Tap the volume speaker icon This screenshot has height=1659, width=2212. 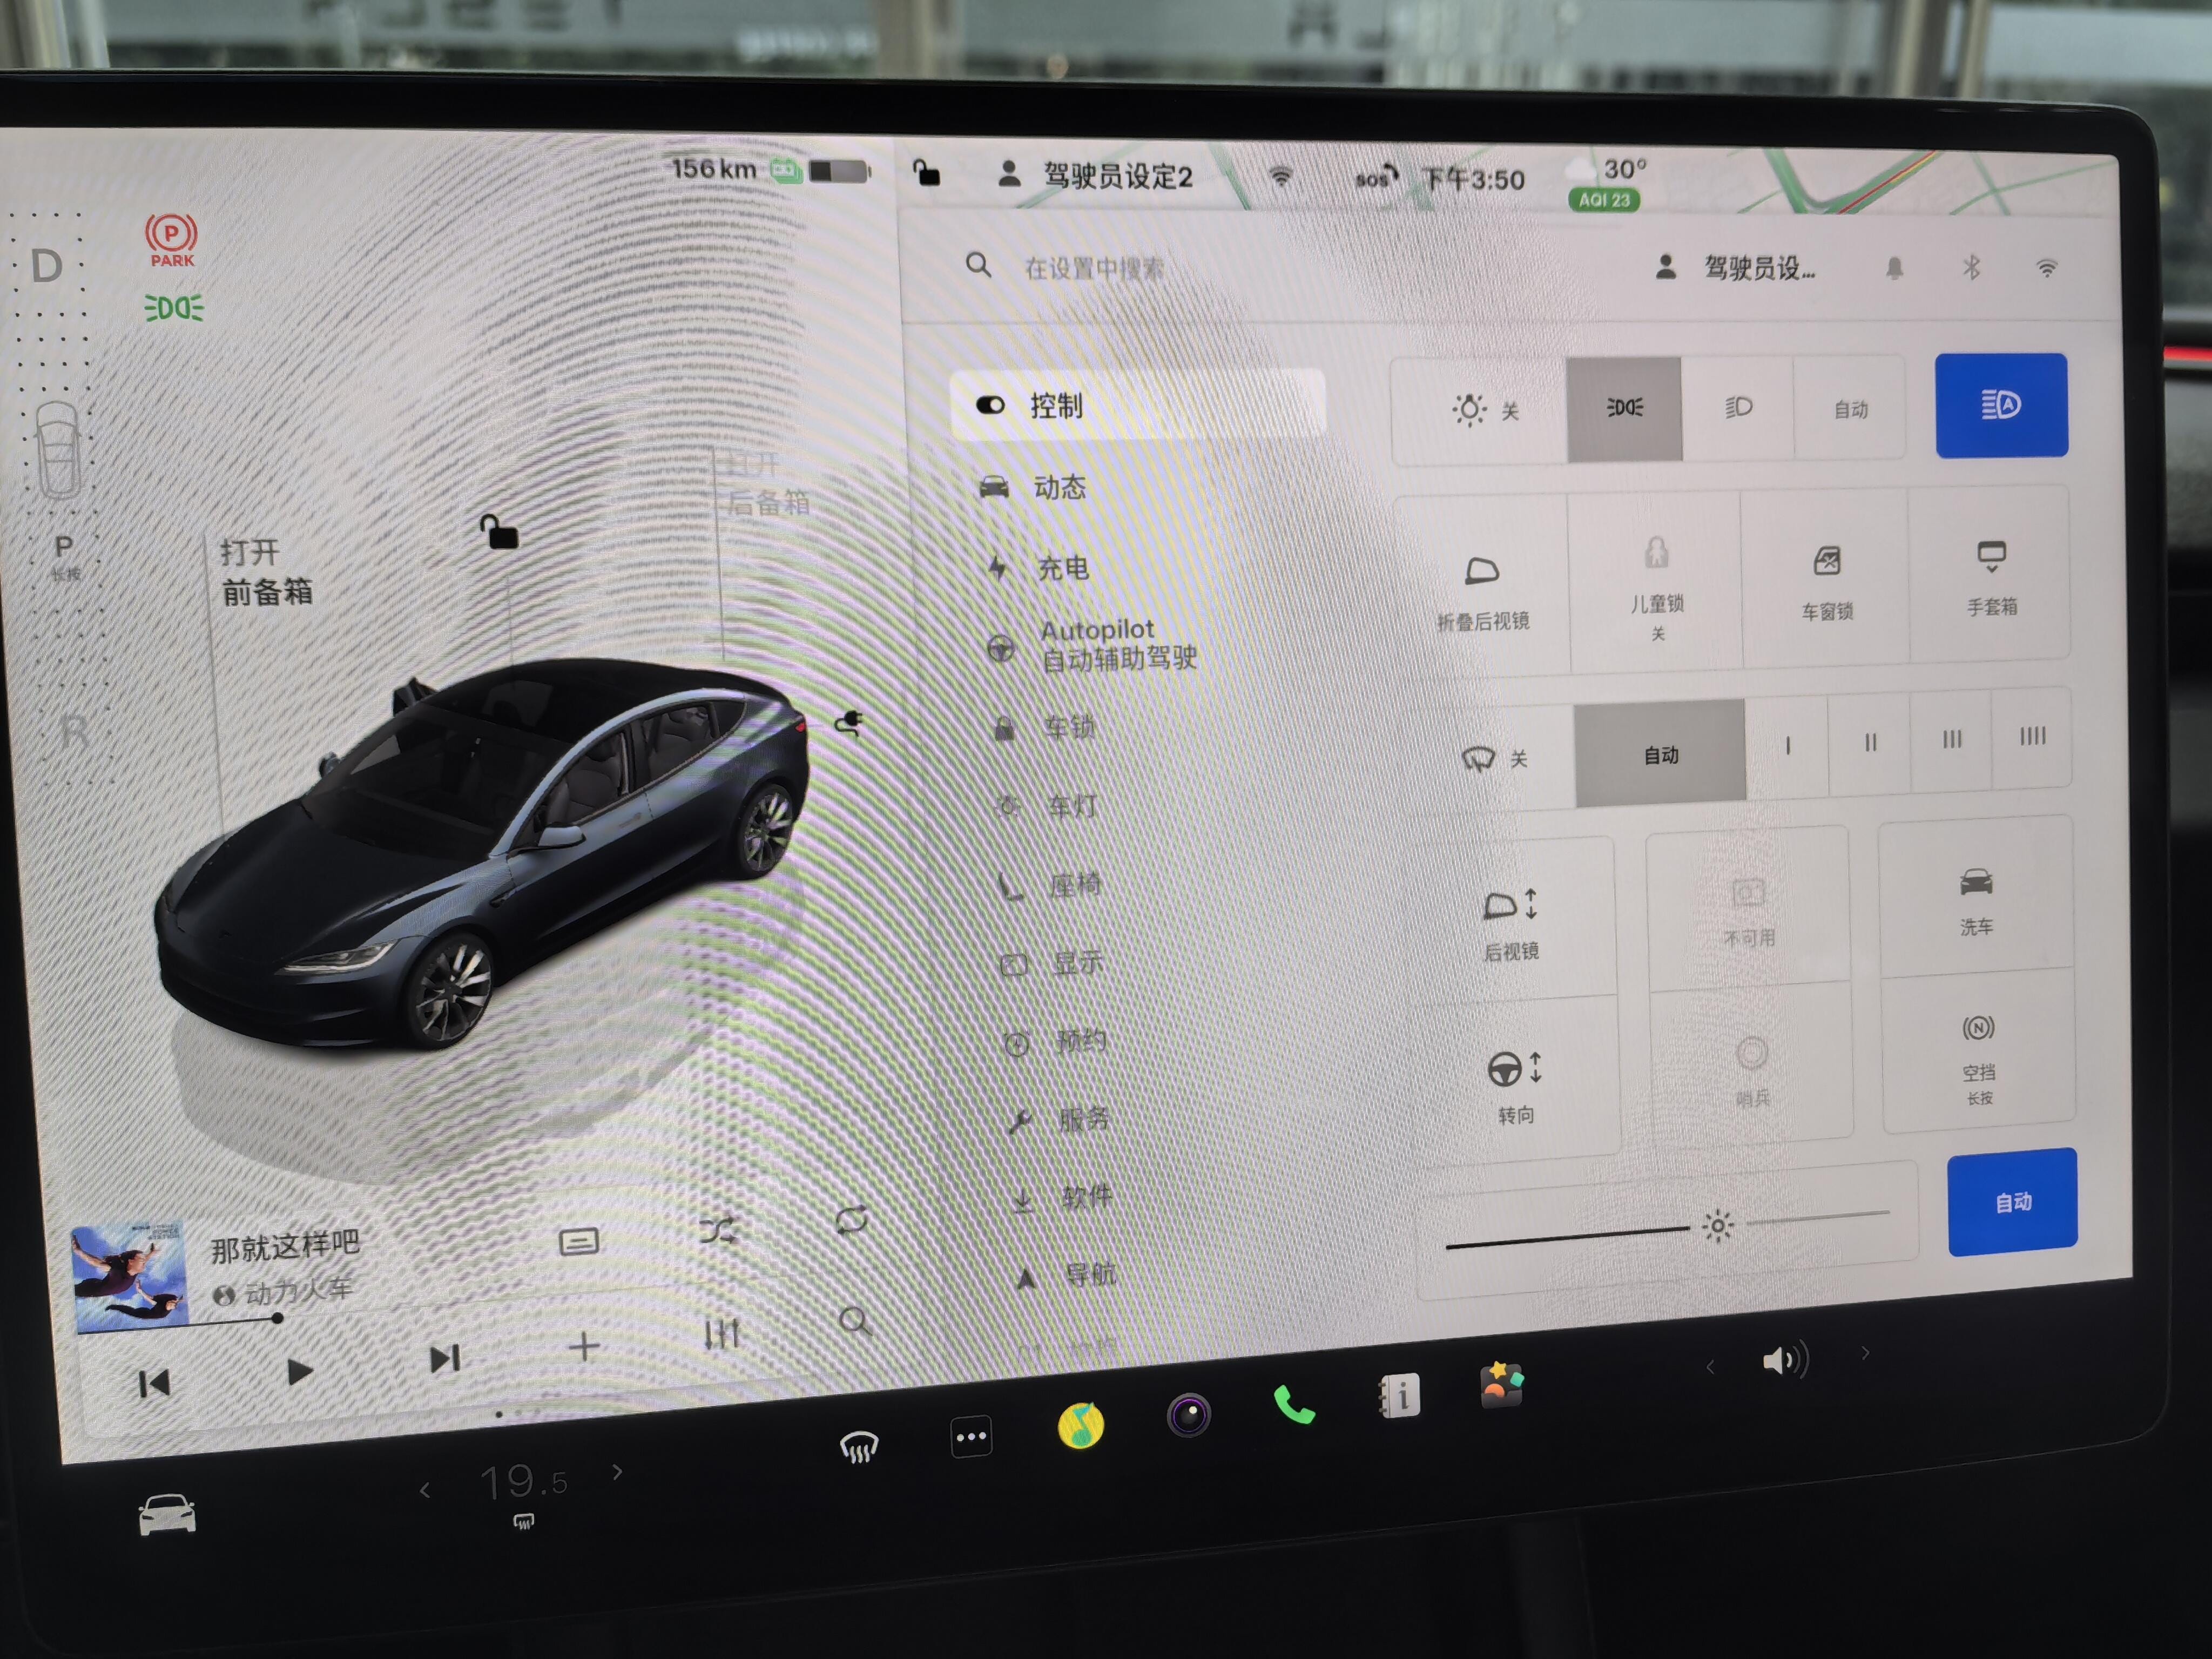pos(1785,1360)
